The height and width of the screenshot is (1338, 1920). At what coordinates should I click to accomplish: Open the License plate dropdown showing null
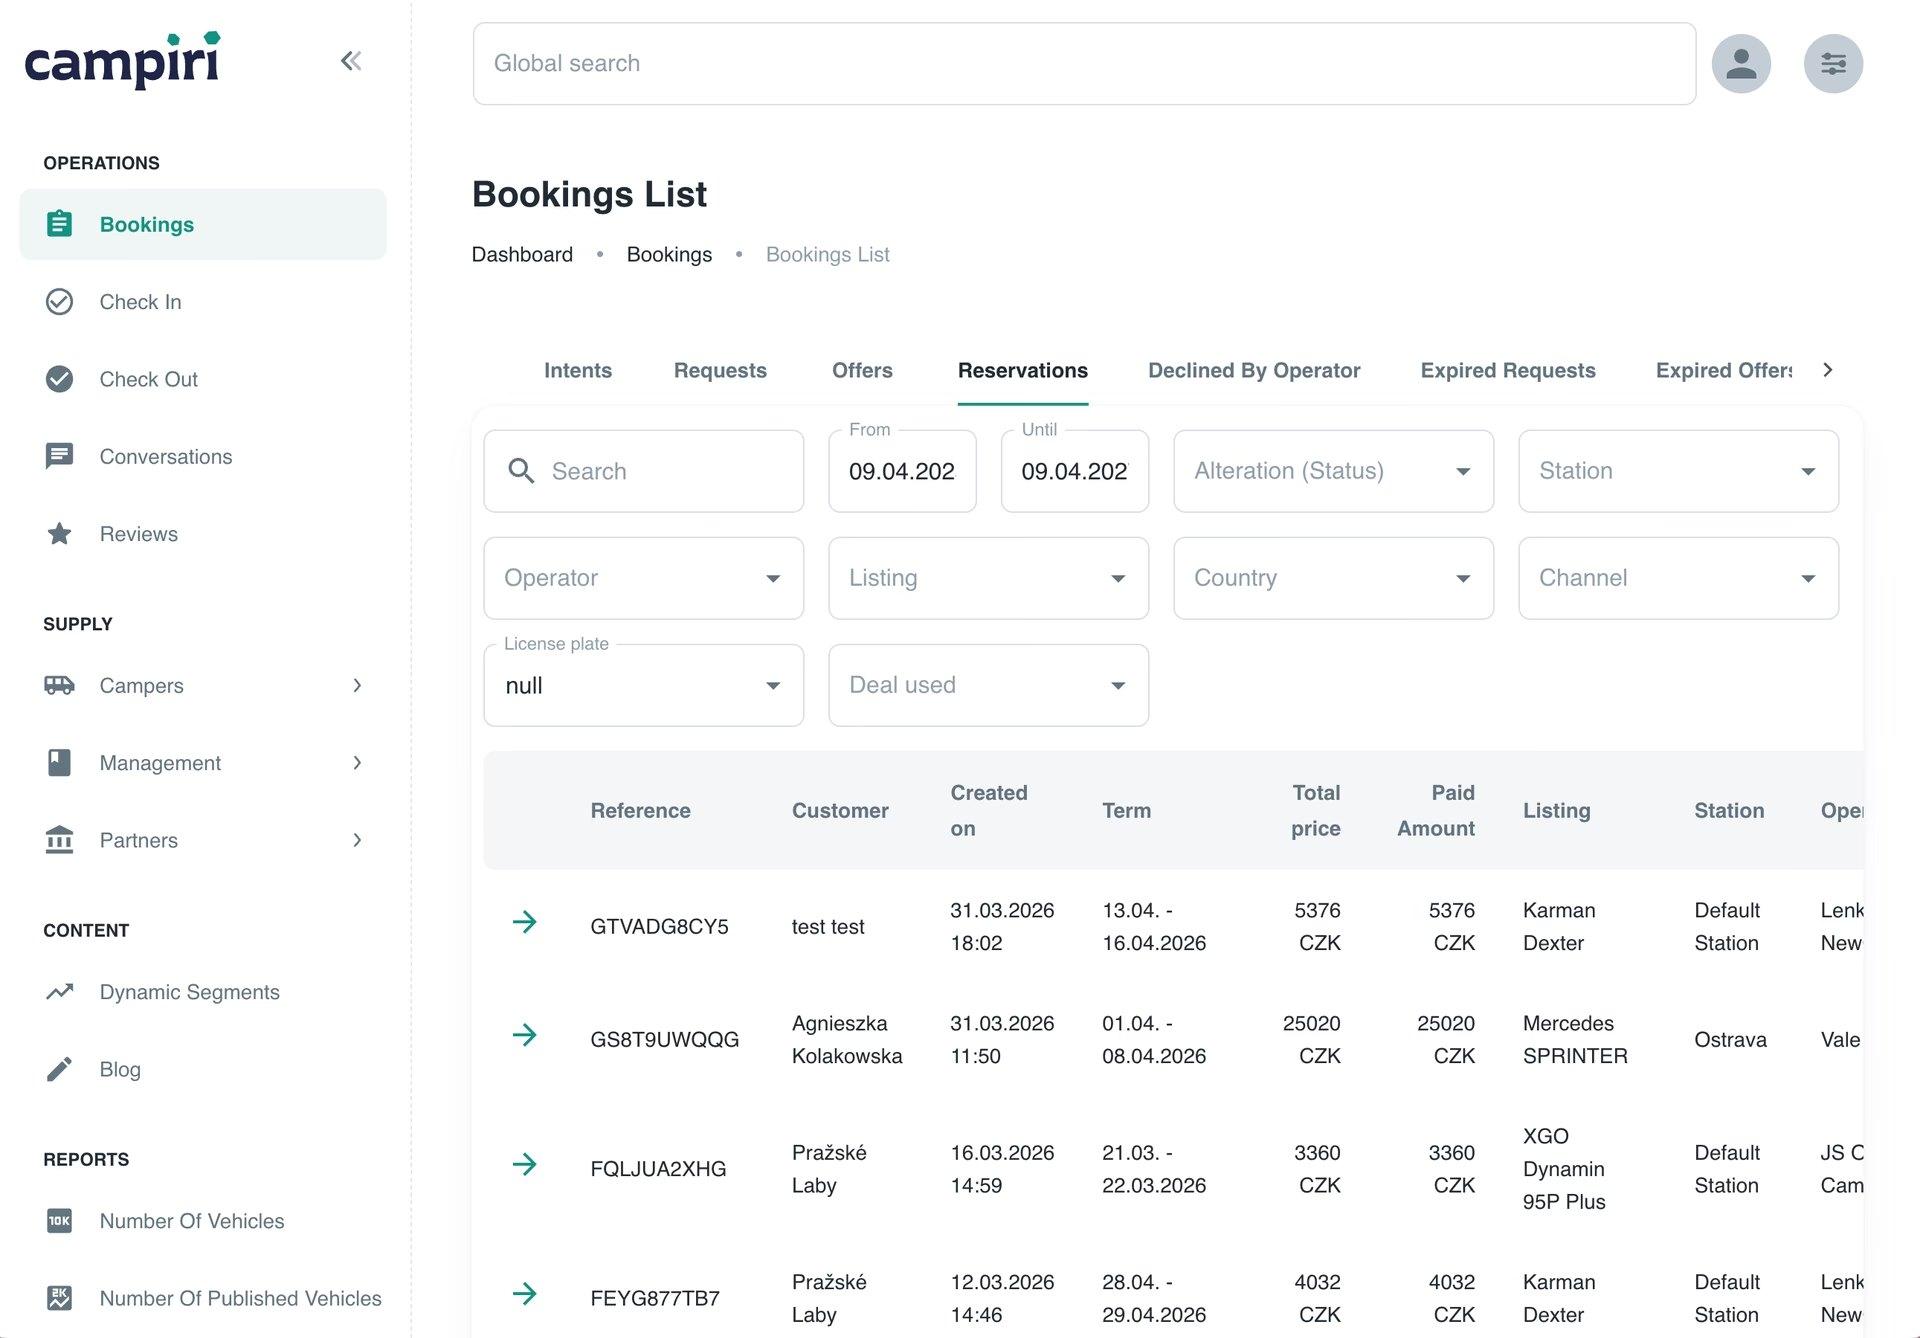point(643,685)
